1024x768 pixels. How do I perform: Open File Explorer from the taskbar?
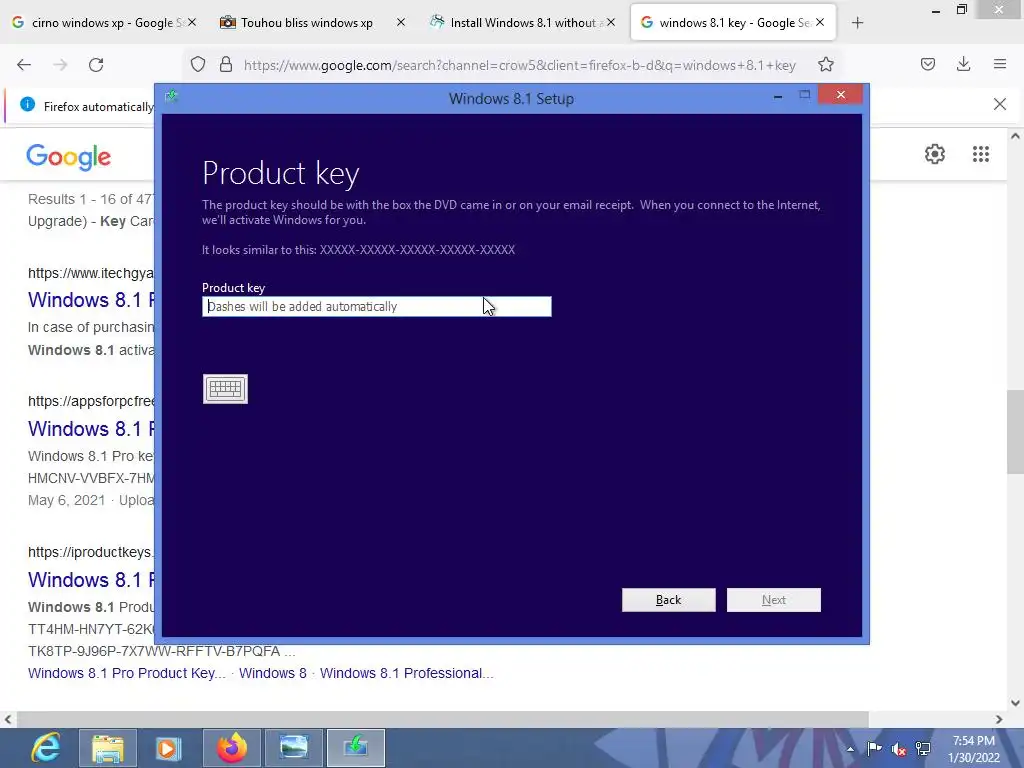(x=108, y=748)
